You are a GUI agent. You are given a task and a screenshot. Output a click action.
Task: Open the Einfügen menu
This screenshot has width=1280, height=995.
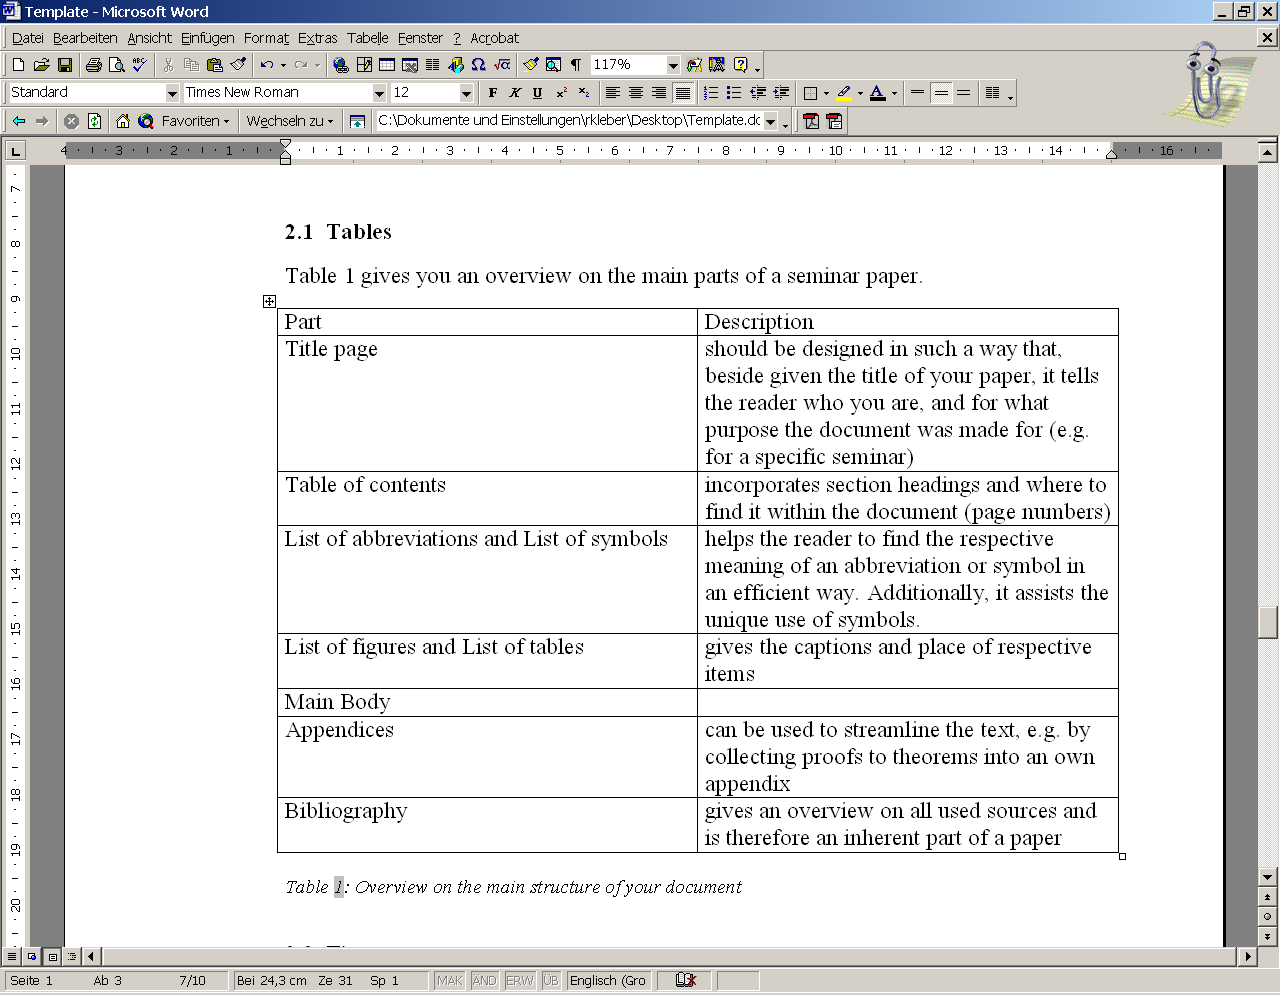coord(208,38)
